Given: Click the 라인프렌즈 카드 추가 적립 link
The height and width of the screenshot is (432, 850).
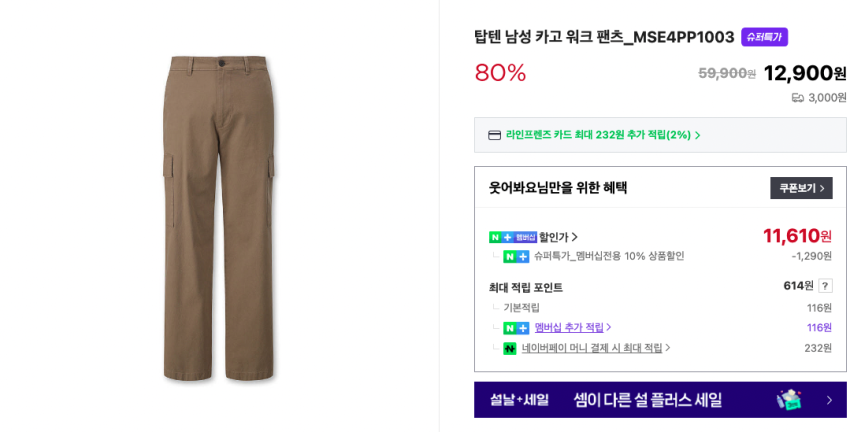Looking at the screenshot, I should [x=598, y=135].
